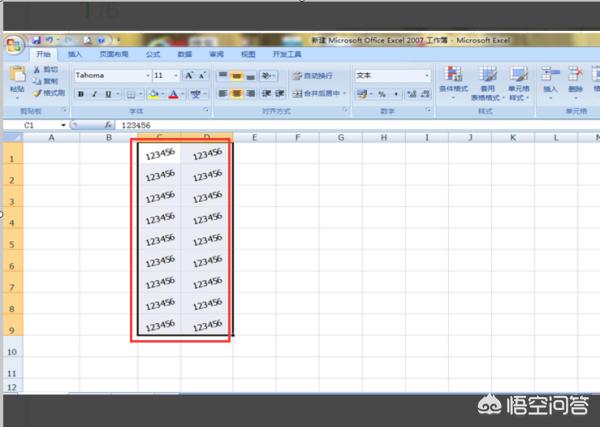
Task: Toggle Italic formatting
Action: (x=95, y=94)
